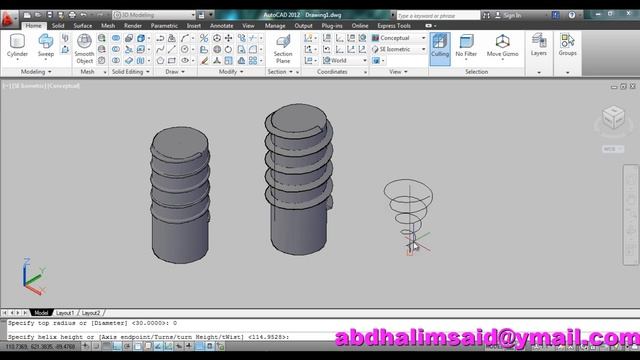Image resolution: width=640 pixels, height=360 pixels.
Task: Open the Layout1 tab
Action: tap(65, 313)
